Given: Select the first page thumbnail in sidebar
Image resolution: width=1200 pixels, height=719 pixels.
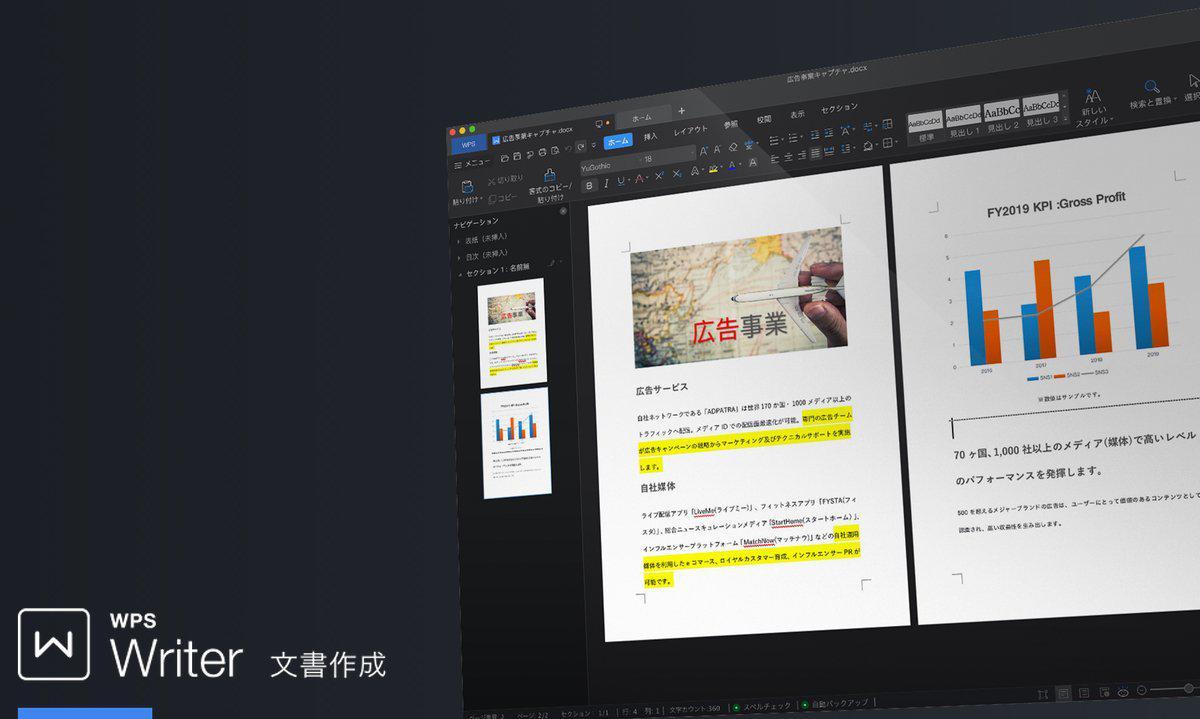Looking at the screenshot, I should (510, 335).
